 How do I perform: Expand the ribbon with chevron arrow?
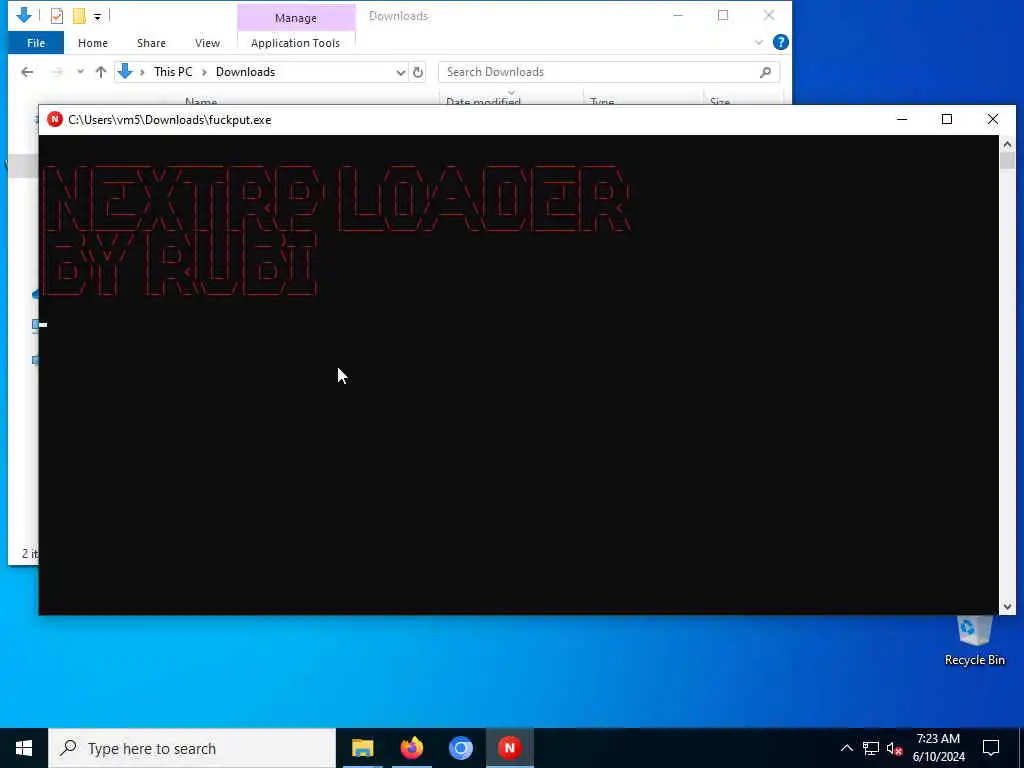pyautogui.click(x=759, y=42)
